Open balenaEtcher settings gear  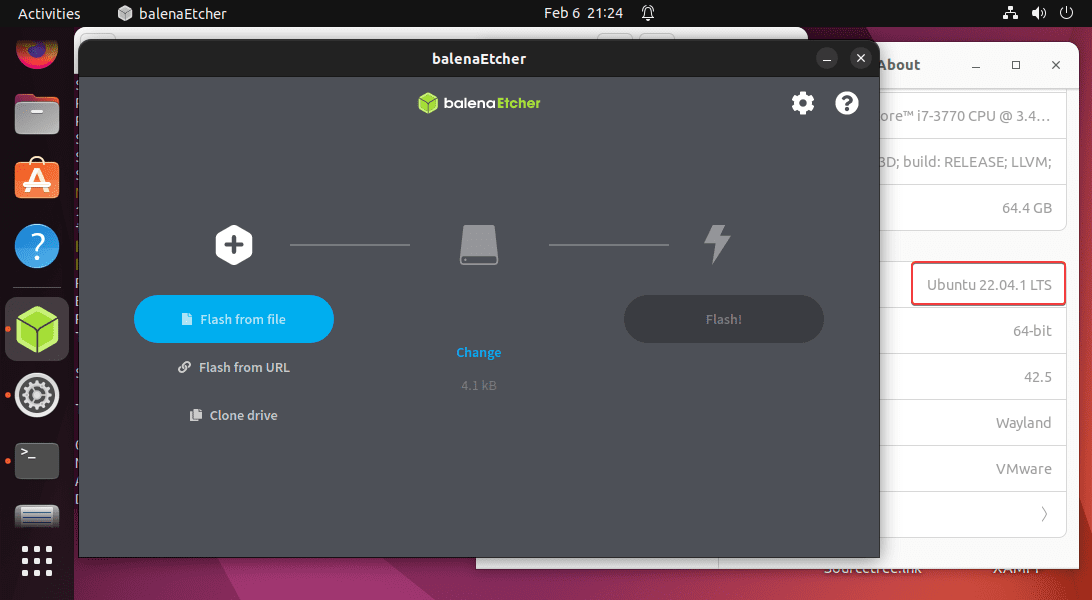tap(802, 103)
